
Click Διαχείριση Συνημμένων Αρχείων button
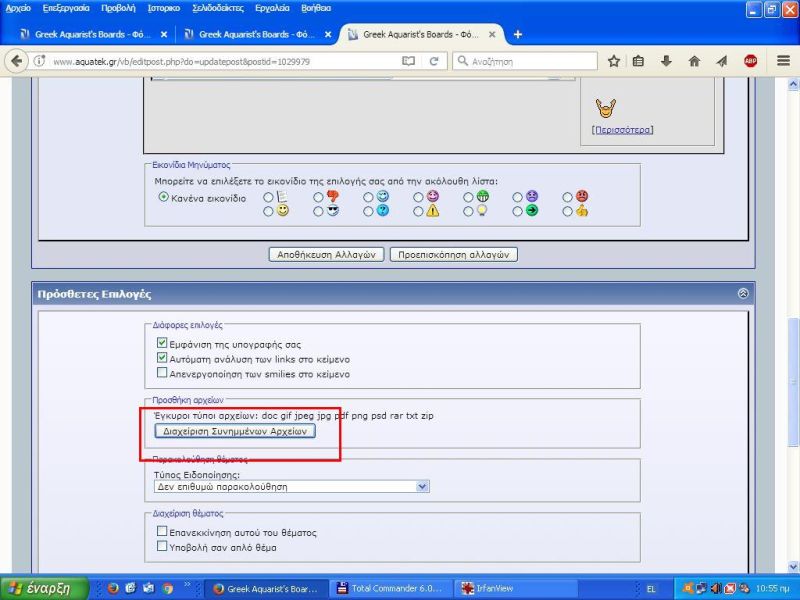tap(235, 431)
